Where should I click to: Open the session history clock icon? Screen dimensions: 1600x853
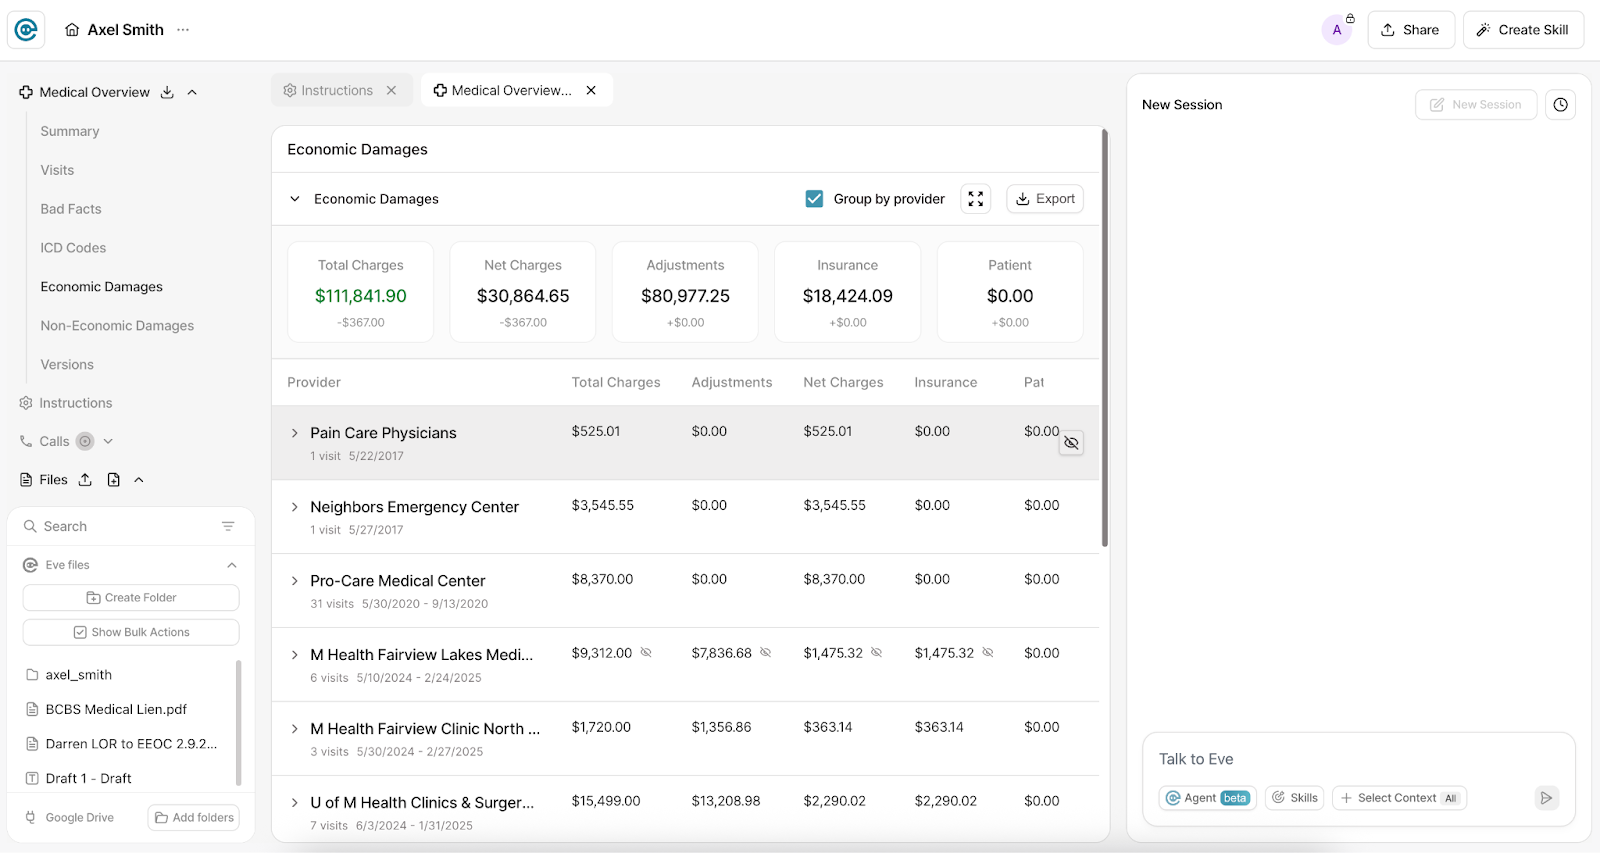pos(1560,105)
